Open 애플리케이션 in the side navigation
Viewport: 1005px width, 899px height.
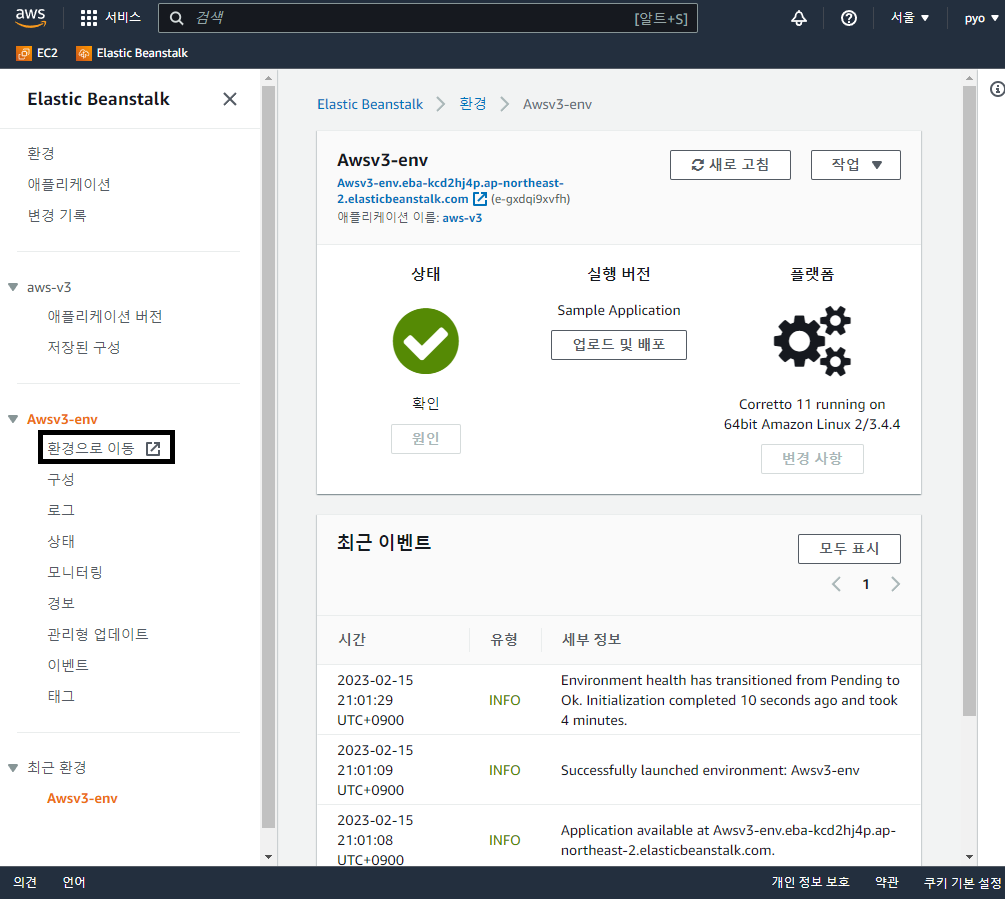click(x=69, y=185)
